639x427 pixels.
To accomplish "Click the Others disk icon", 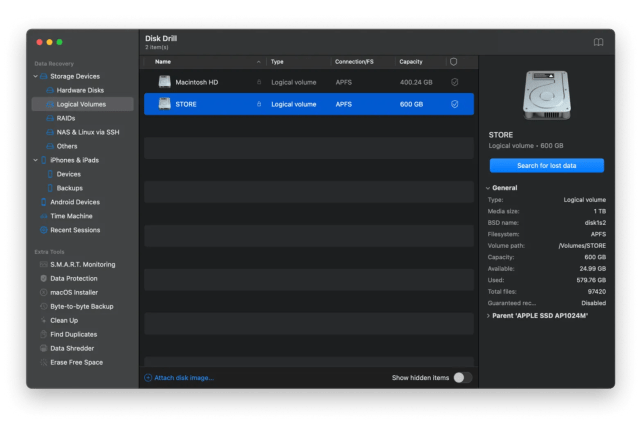I will [50, 146].
